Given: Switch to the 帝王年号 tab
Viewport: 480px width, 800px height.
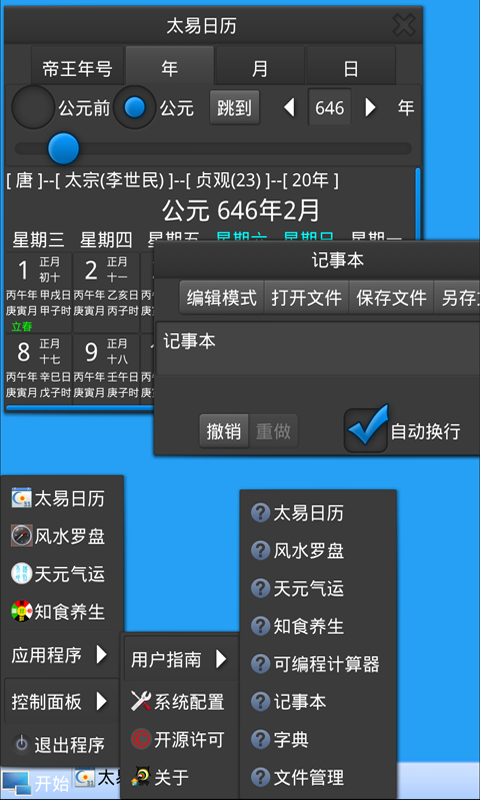Looking at the screenshot, I should click(x=78, y=69).
